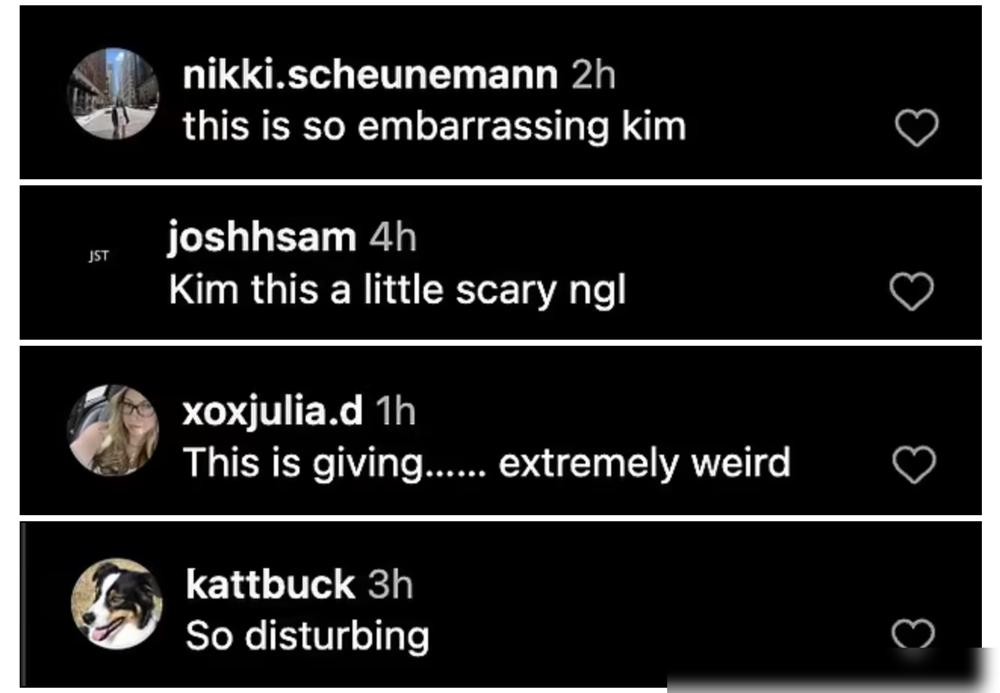This screenshot has width=1000, height=693.
Task: Open xoxjulia.d username link
Action: click(x=272, y=411)
